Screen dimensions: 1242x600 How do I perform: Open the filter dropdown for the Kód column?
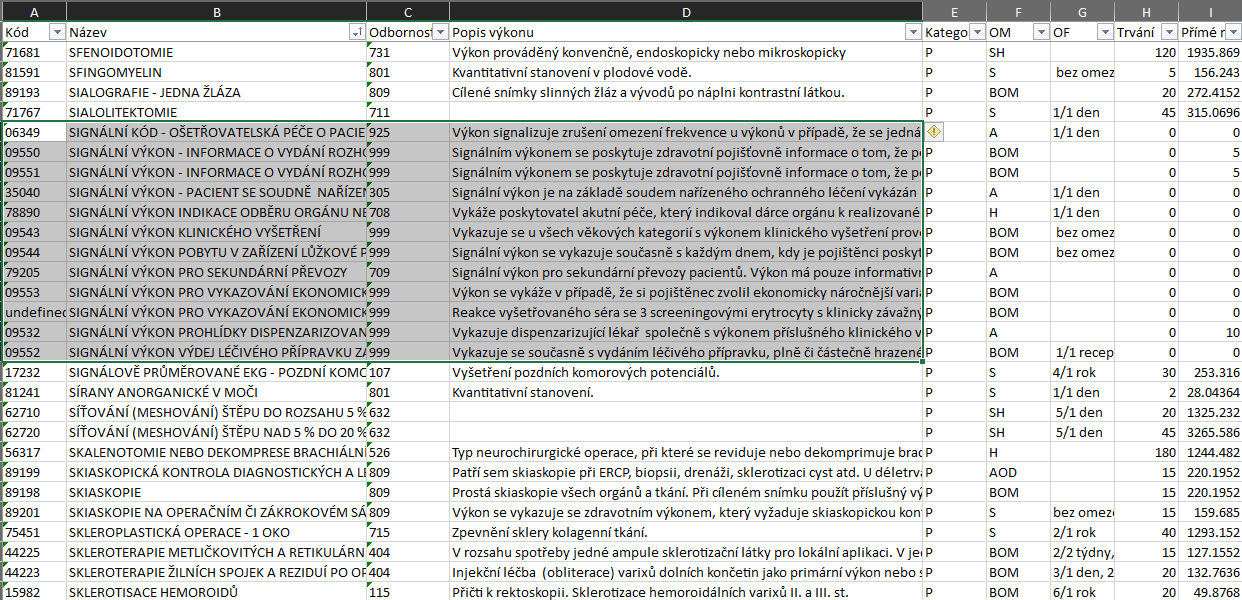[57, 32]
